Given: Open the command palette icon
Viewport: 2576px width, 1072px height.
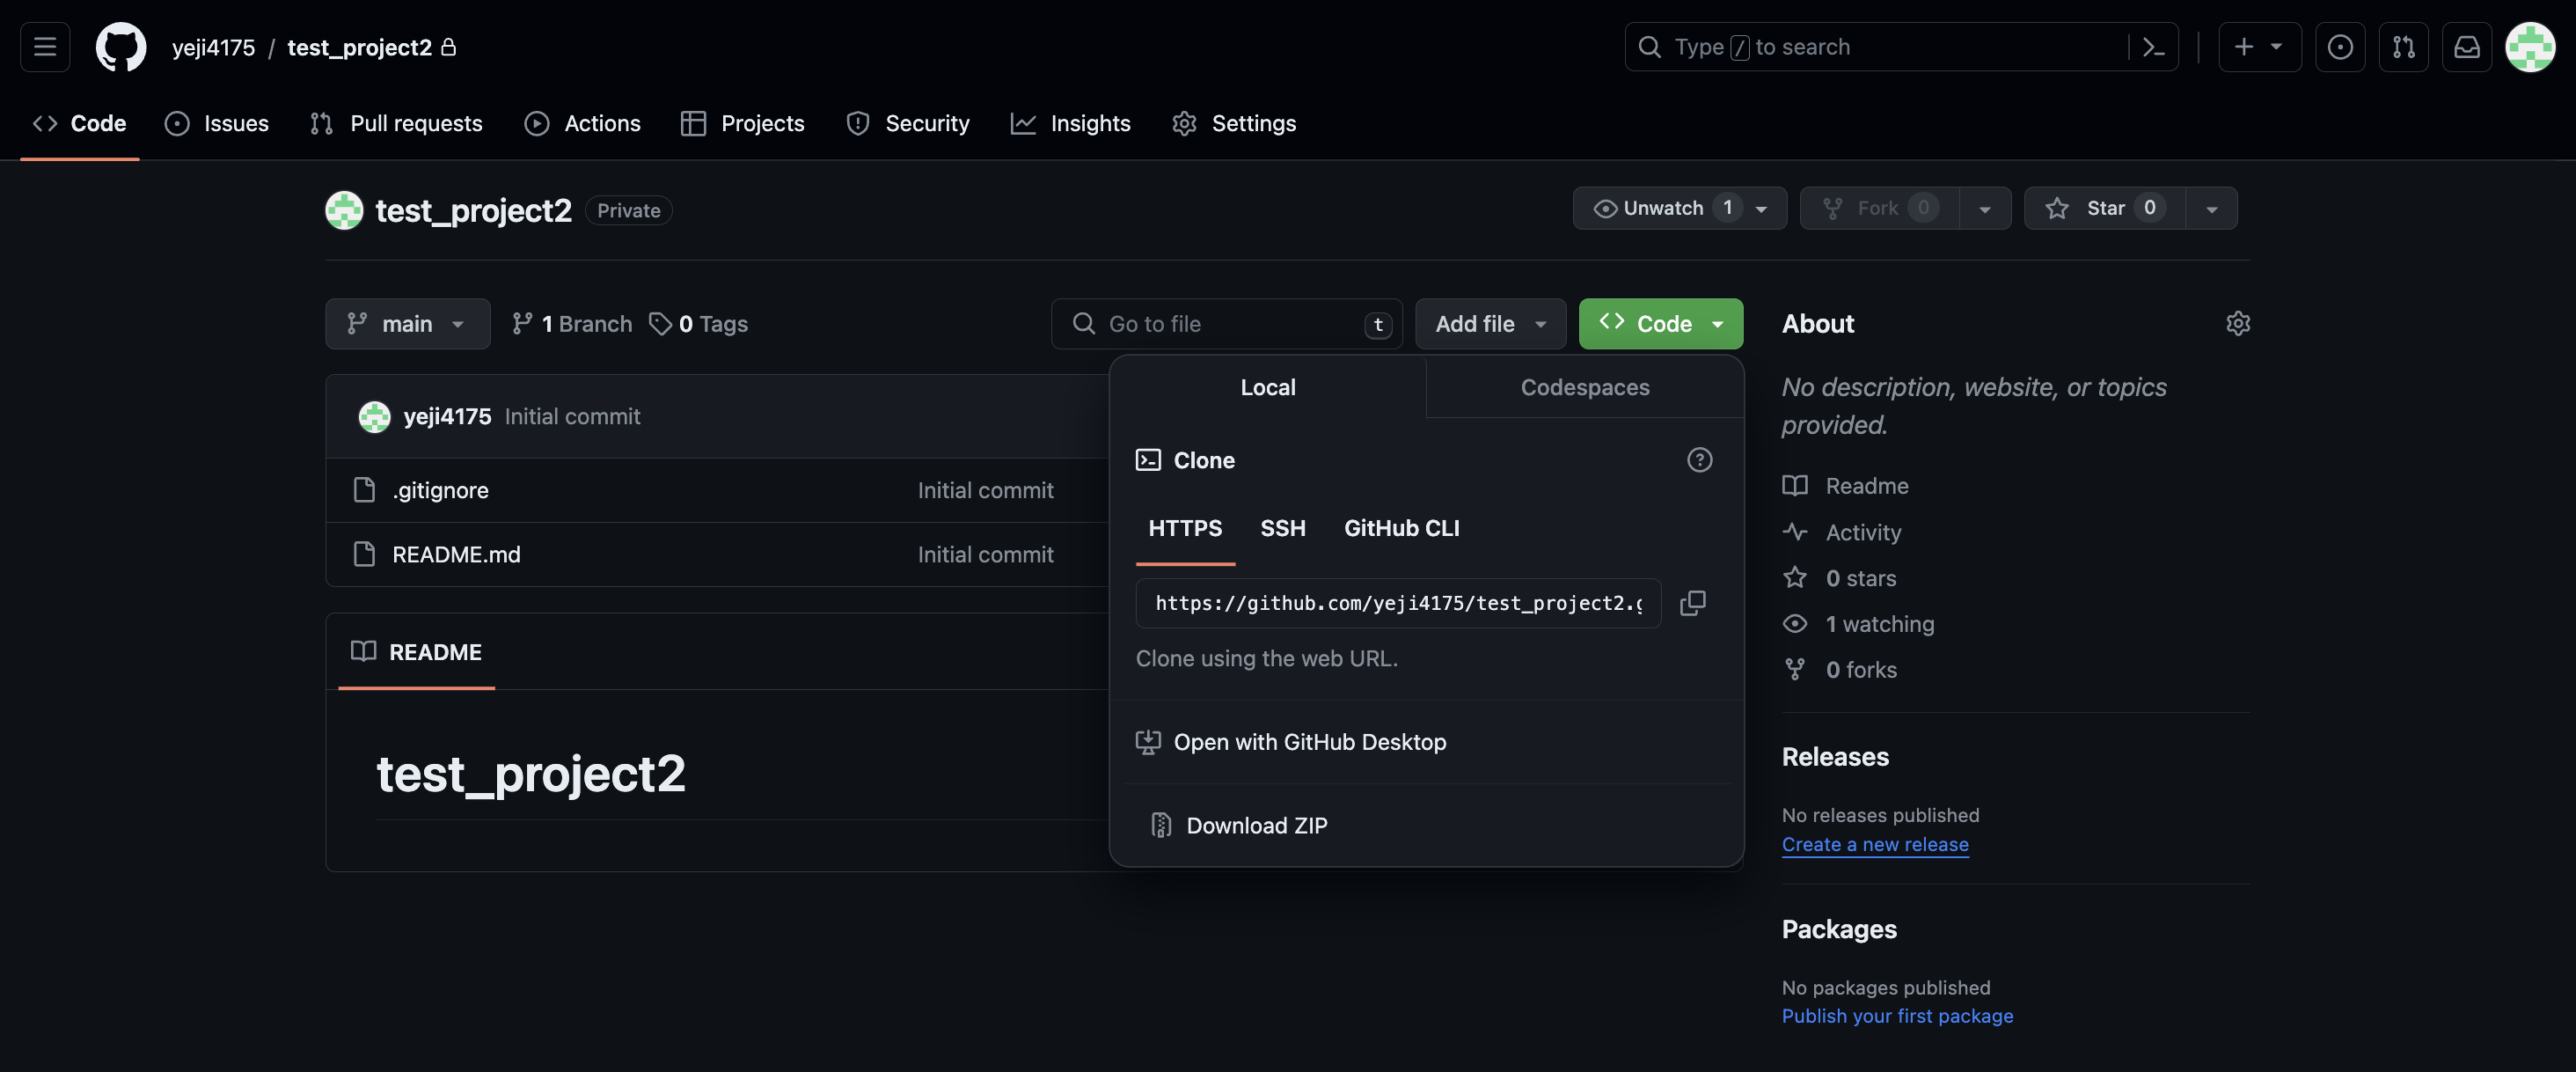Looking at the screenshot, I should click(x=2153, y=47).
